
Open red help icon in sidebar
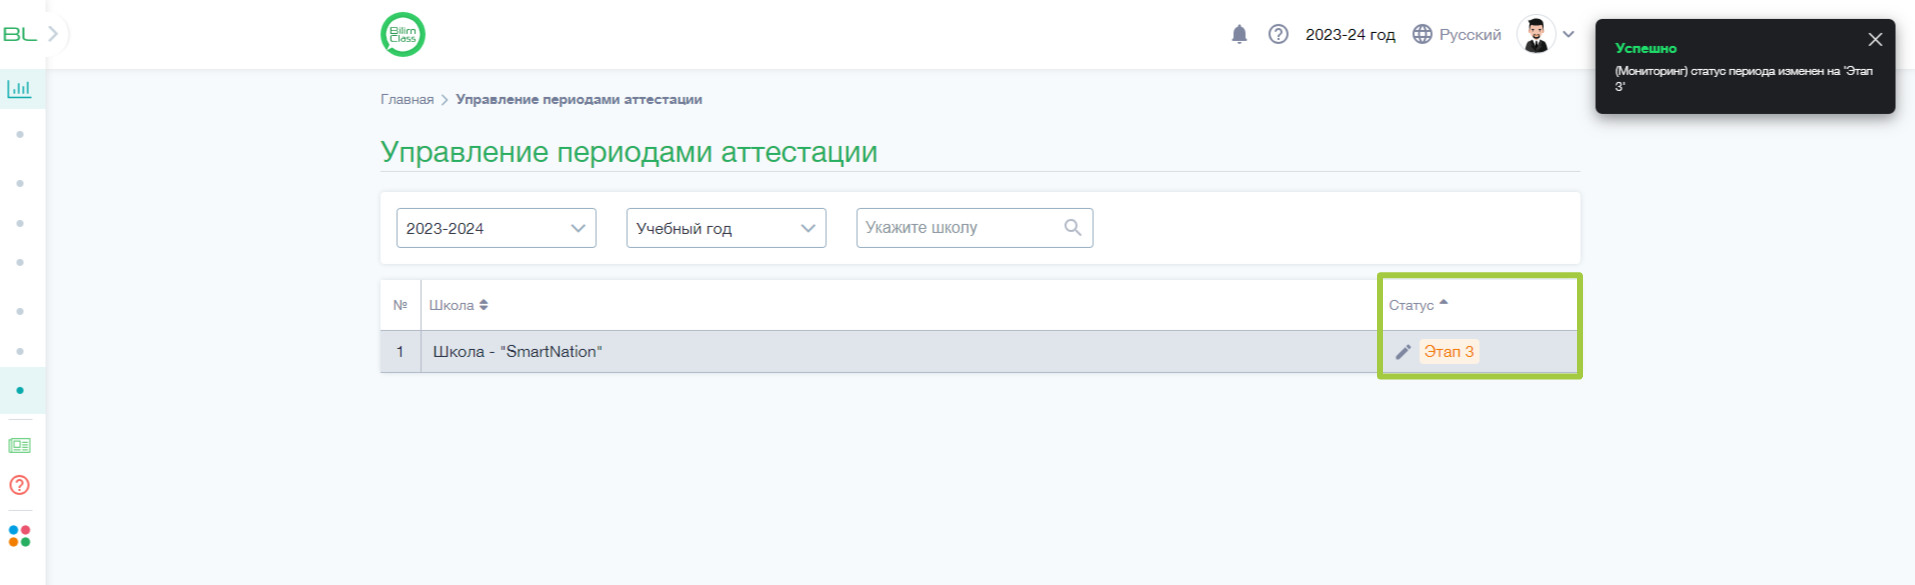tap(19, 485)
